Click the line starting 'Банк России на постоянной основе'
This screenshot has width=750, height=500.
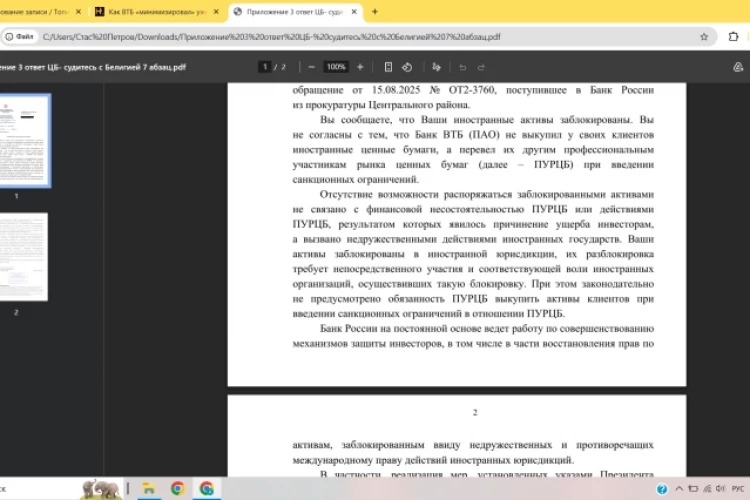486,329
